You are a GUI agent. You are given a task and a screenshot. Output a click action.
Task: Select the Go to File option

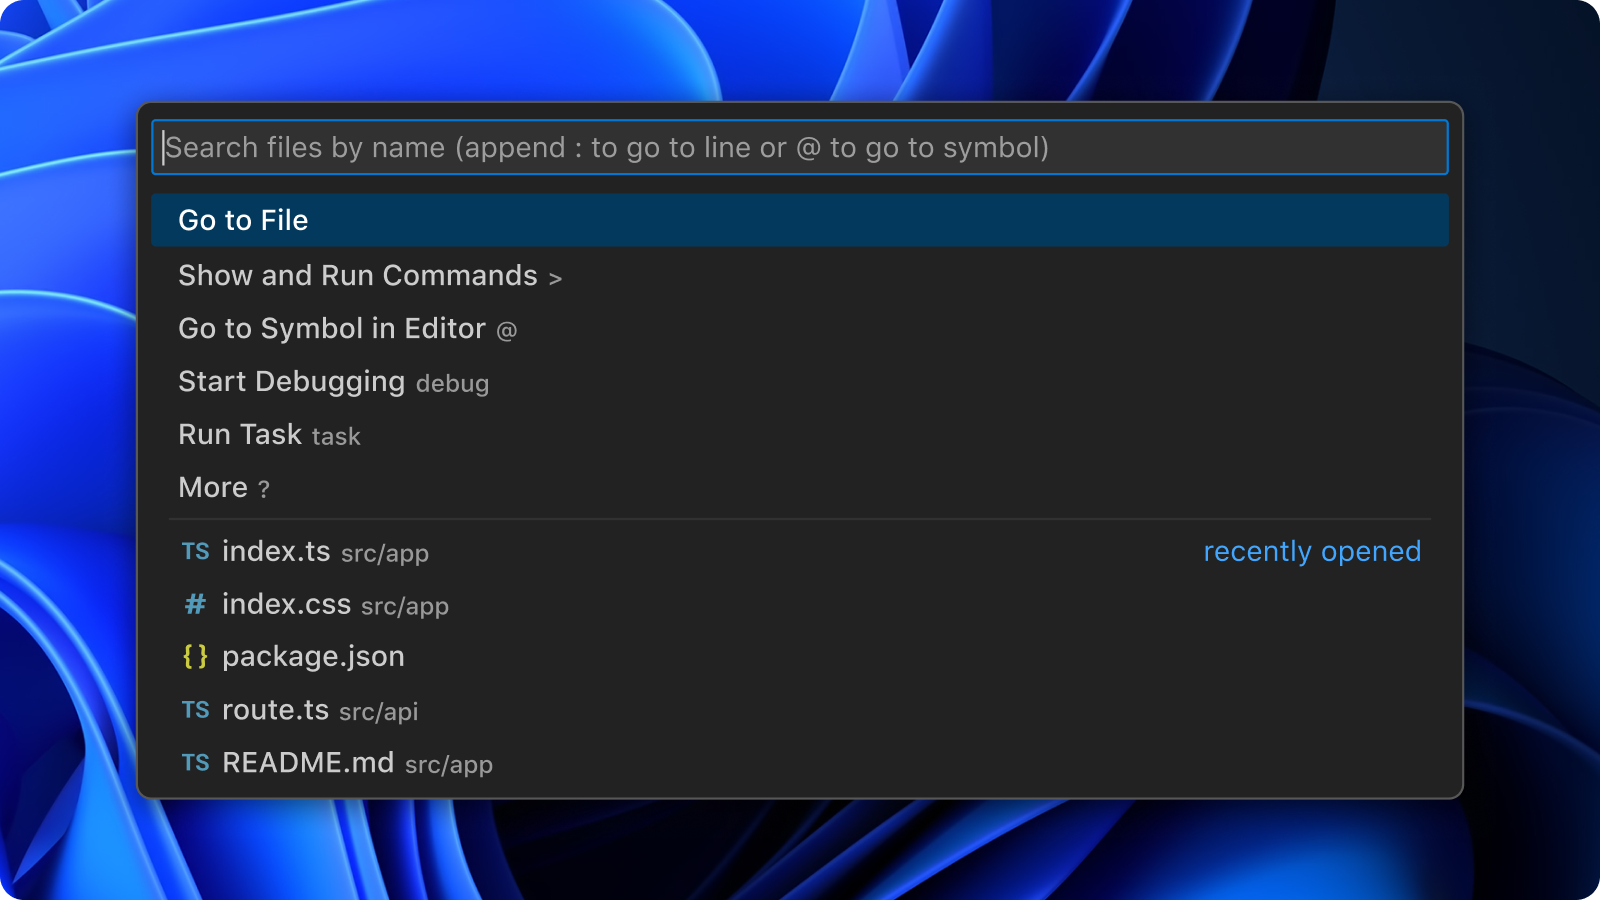click(243, 220)
